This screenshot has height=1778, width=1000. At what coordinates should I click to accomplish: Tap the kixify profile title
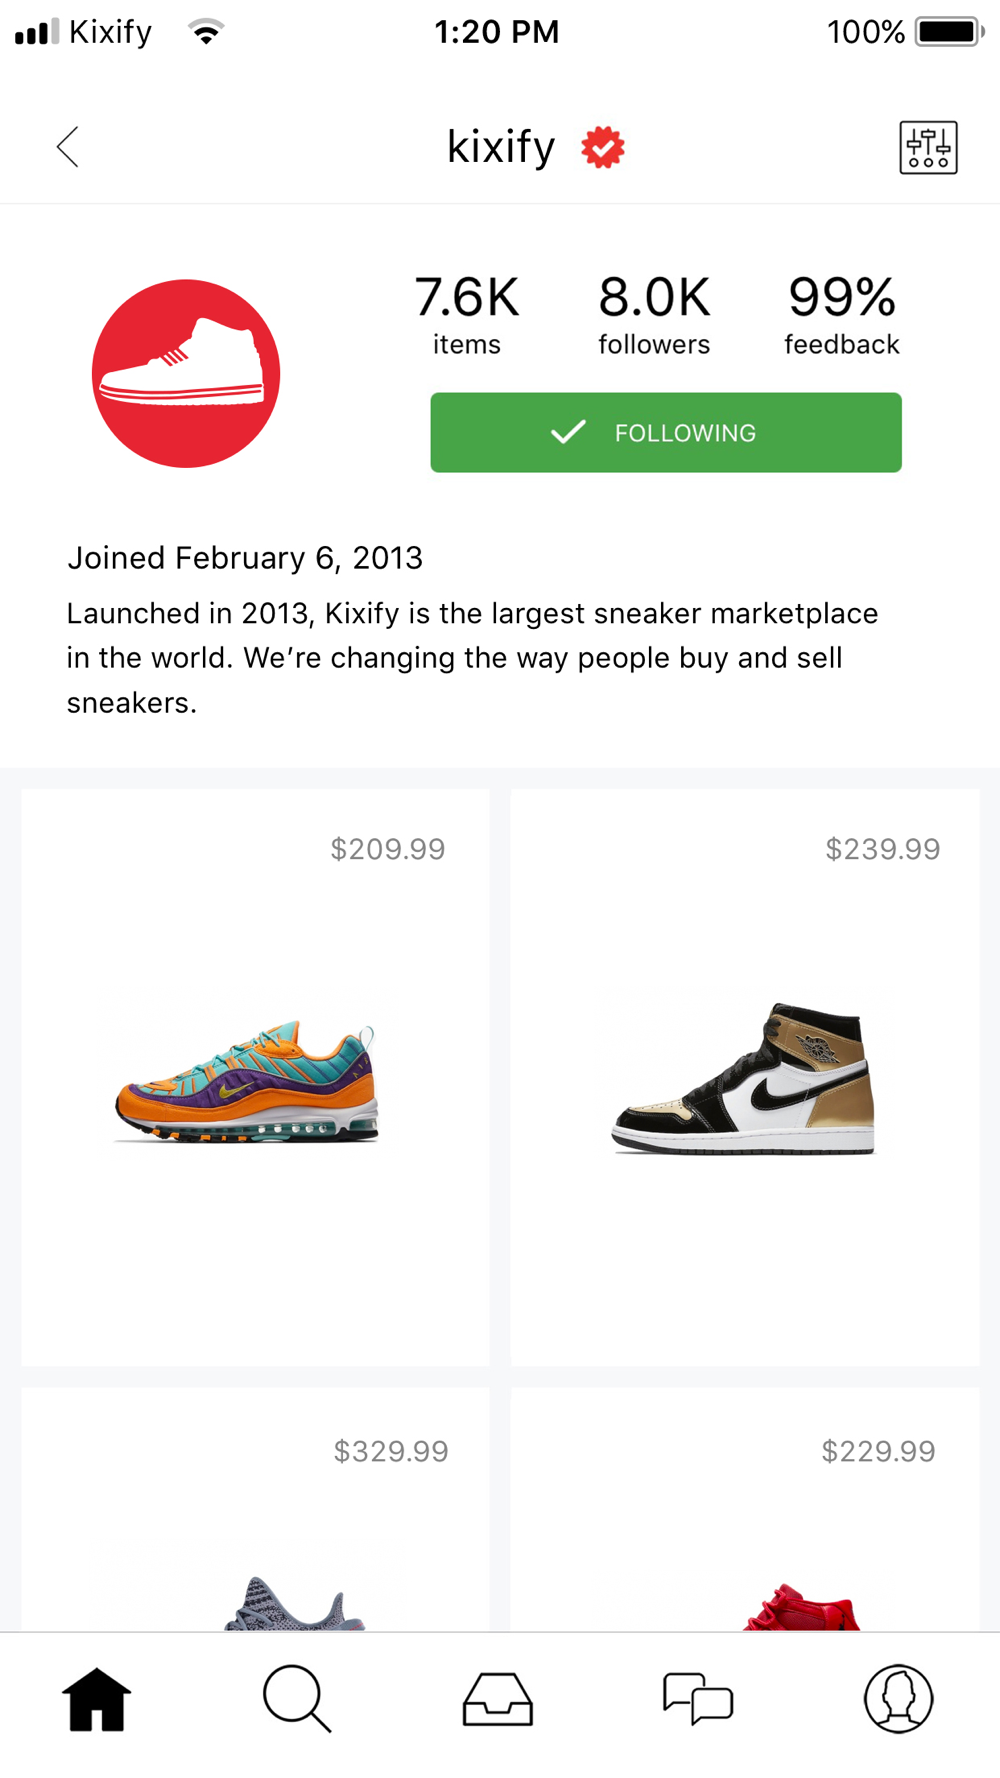(x=500, y=147)
